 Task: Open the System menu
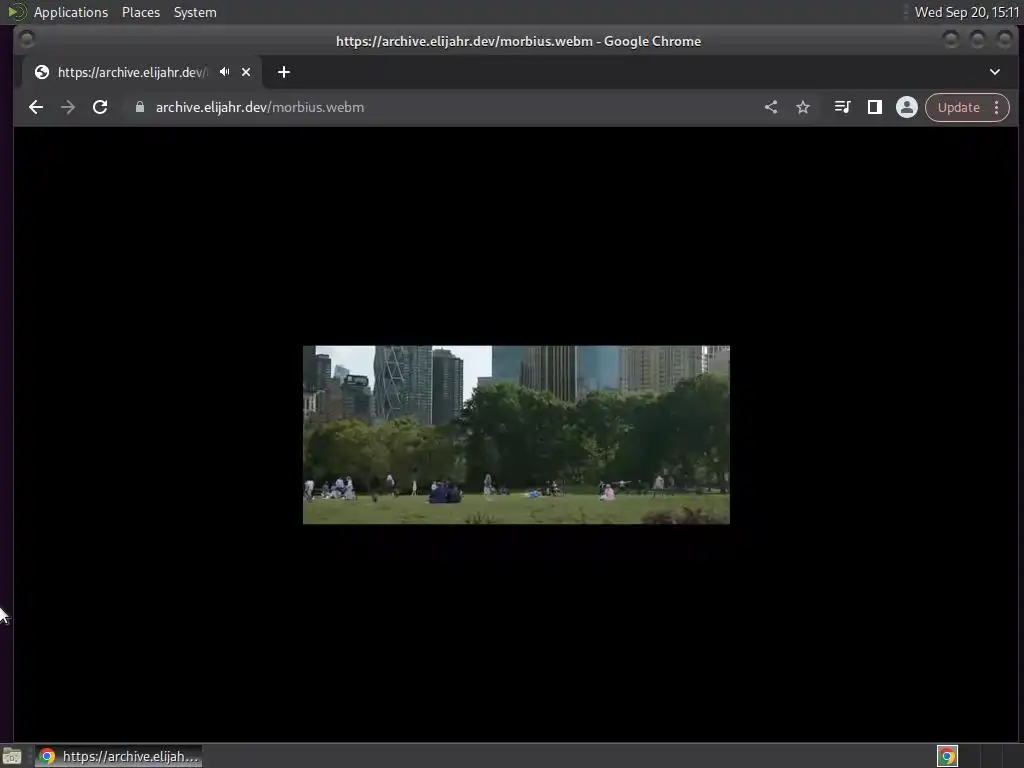(x=195, y=12)
